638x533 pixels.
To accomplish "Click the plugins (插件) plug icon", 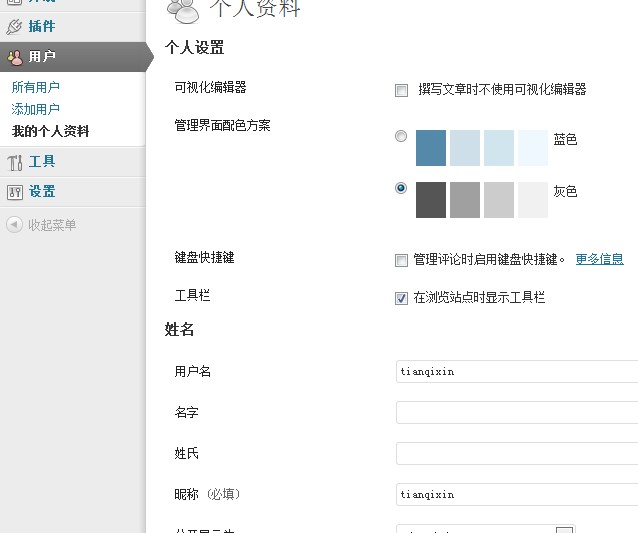I will tap(14, 27).
